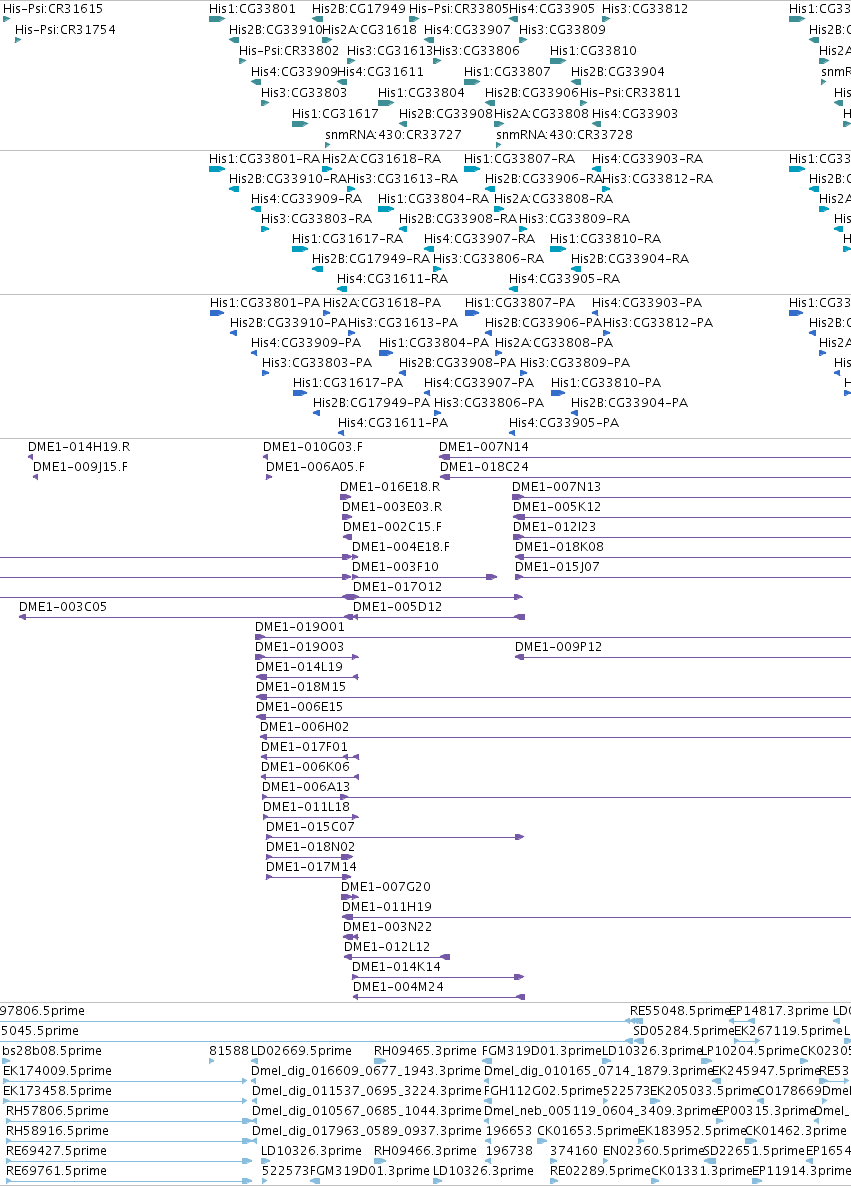
Task: Select EST label EK173458.5prime
Action: (x=57, y=1091)
